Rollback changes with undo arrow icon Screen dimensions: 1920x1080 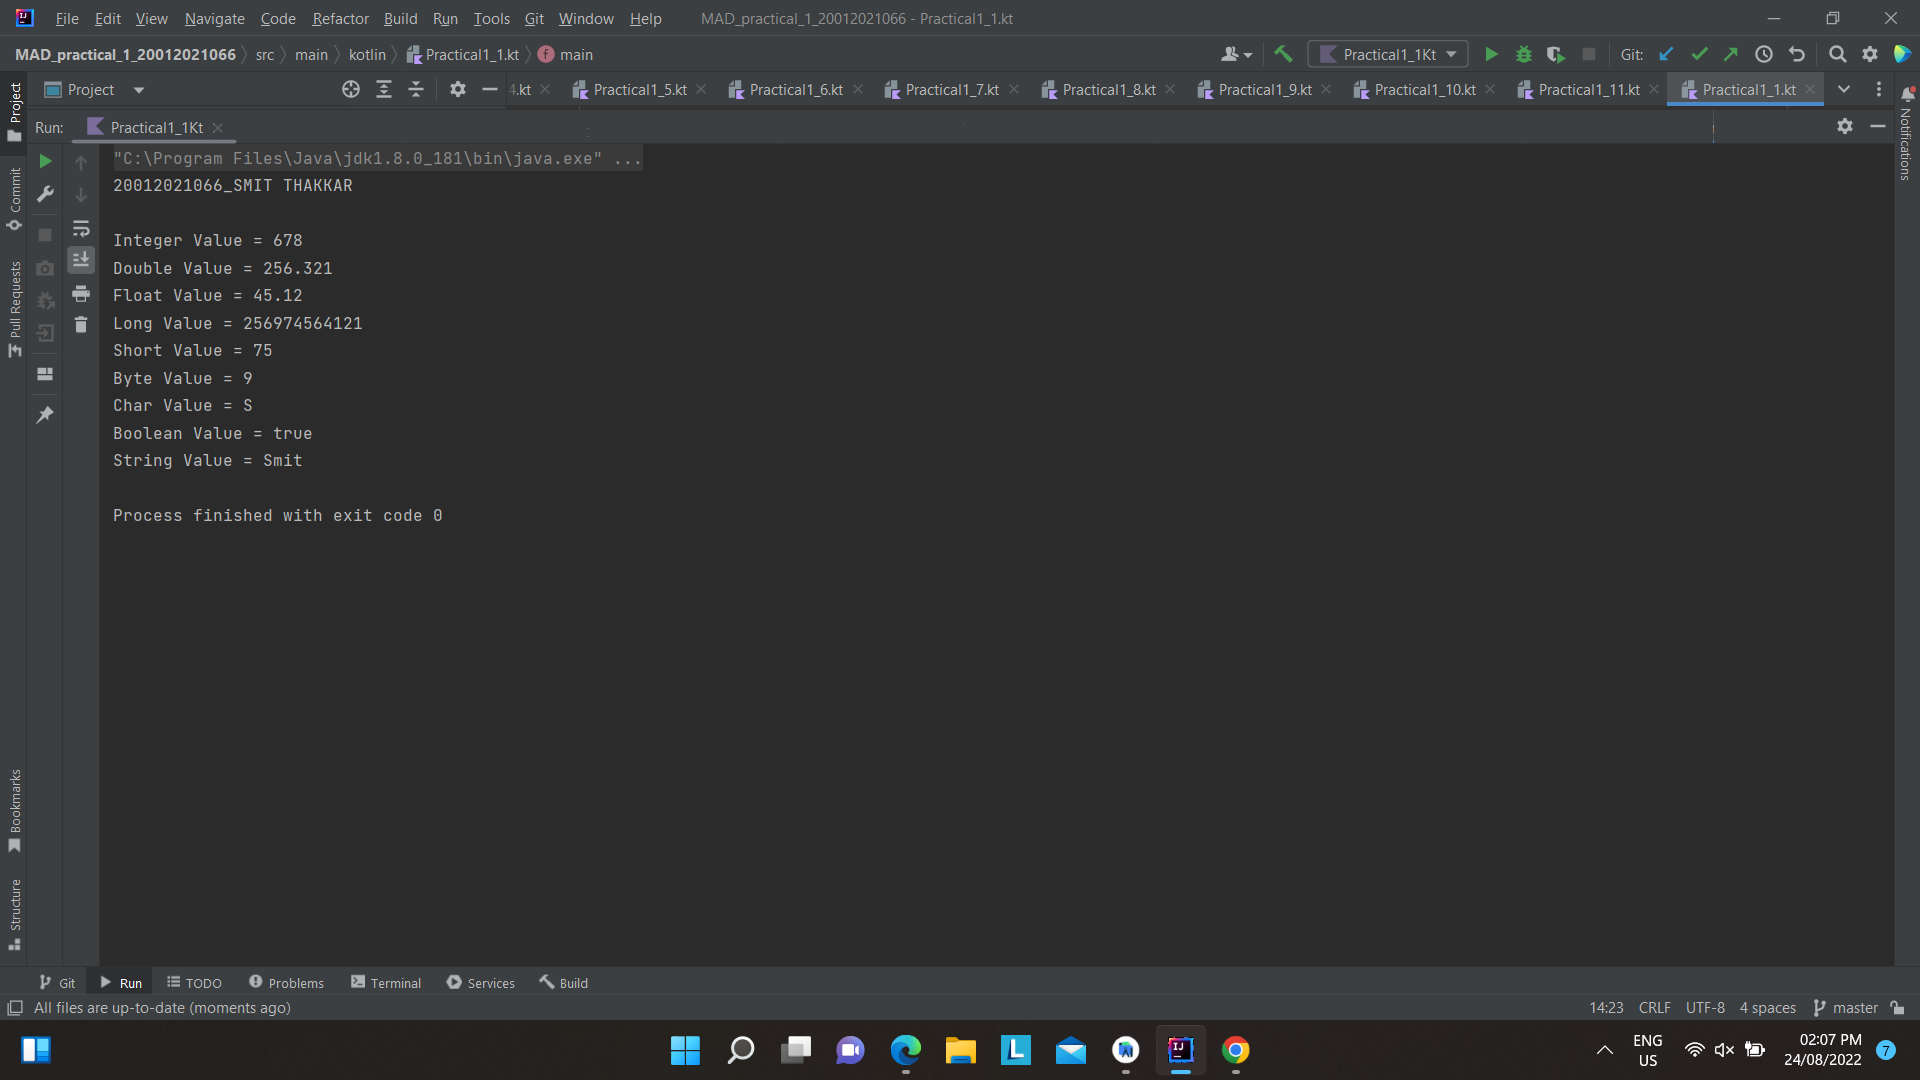(1797, 55)
